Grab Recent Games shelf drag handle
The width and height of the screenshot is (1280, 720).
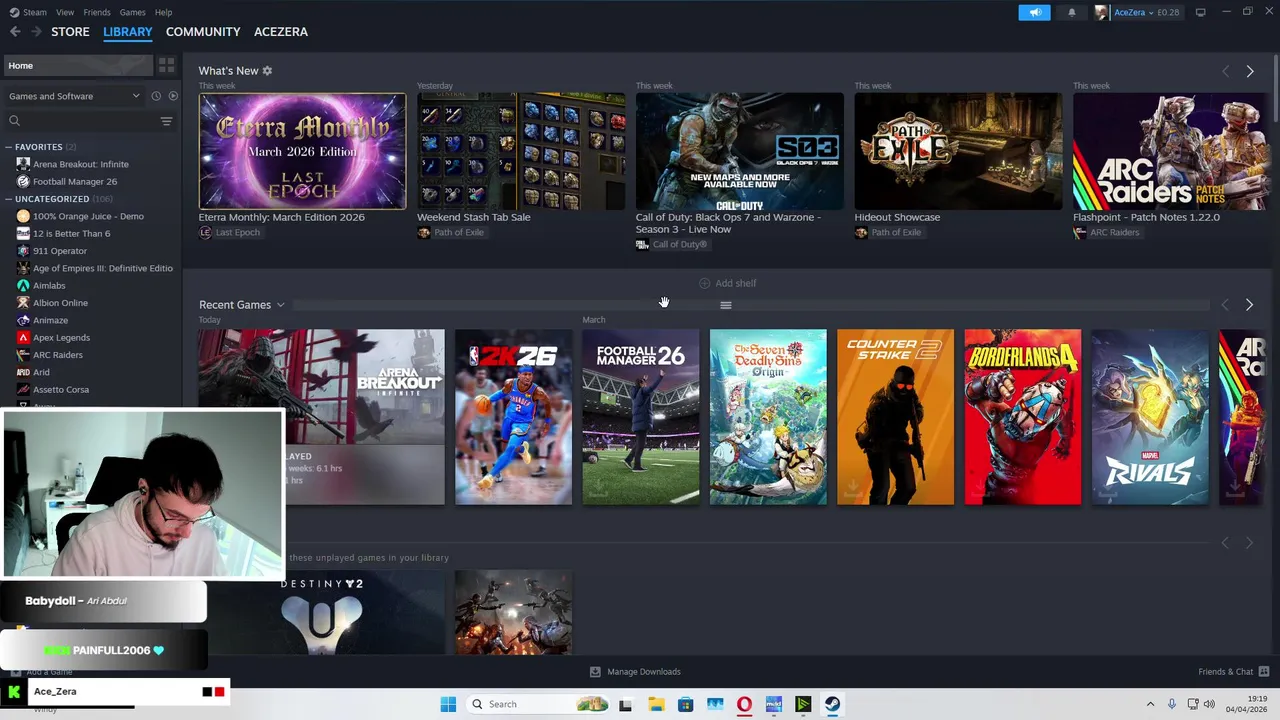726,305
